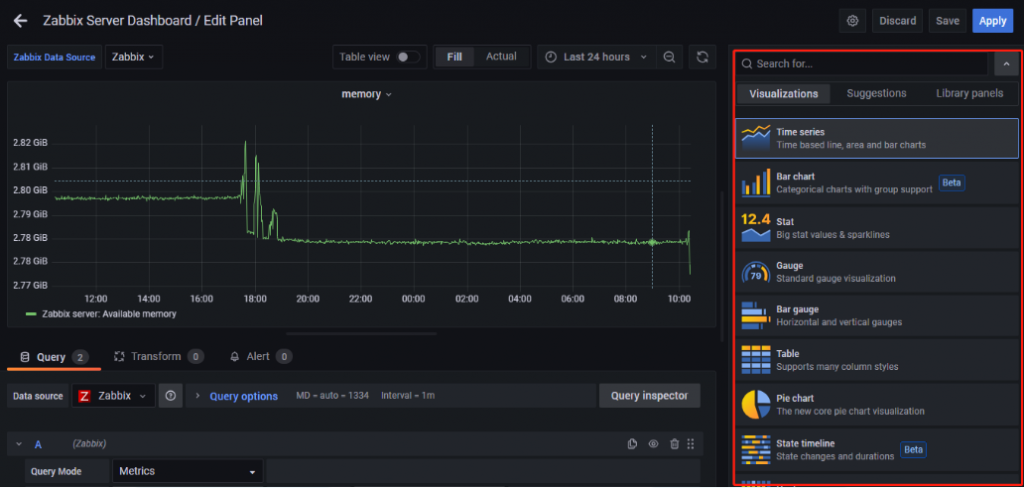This screenshot has width=1024, height=488.
Task: Click the vertical scrollbar beside the graph panel
Action: point(721,266)
